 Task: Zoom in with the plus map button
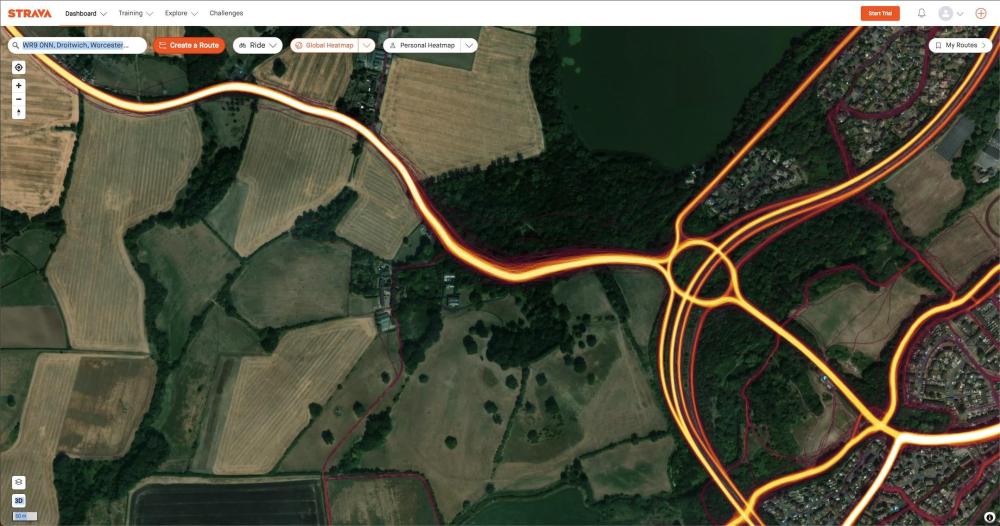18,85
